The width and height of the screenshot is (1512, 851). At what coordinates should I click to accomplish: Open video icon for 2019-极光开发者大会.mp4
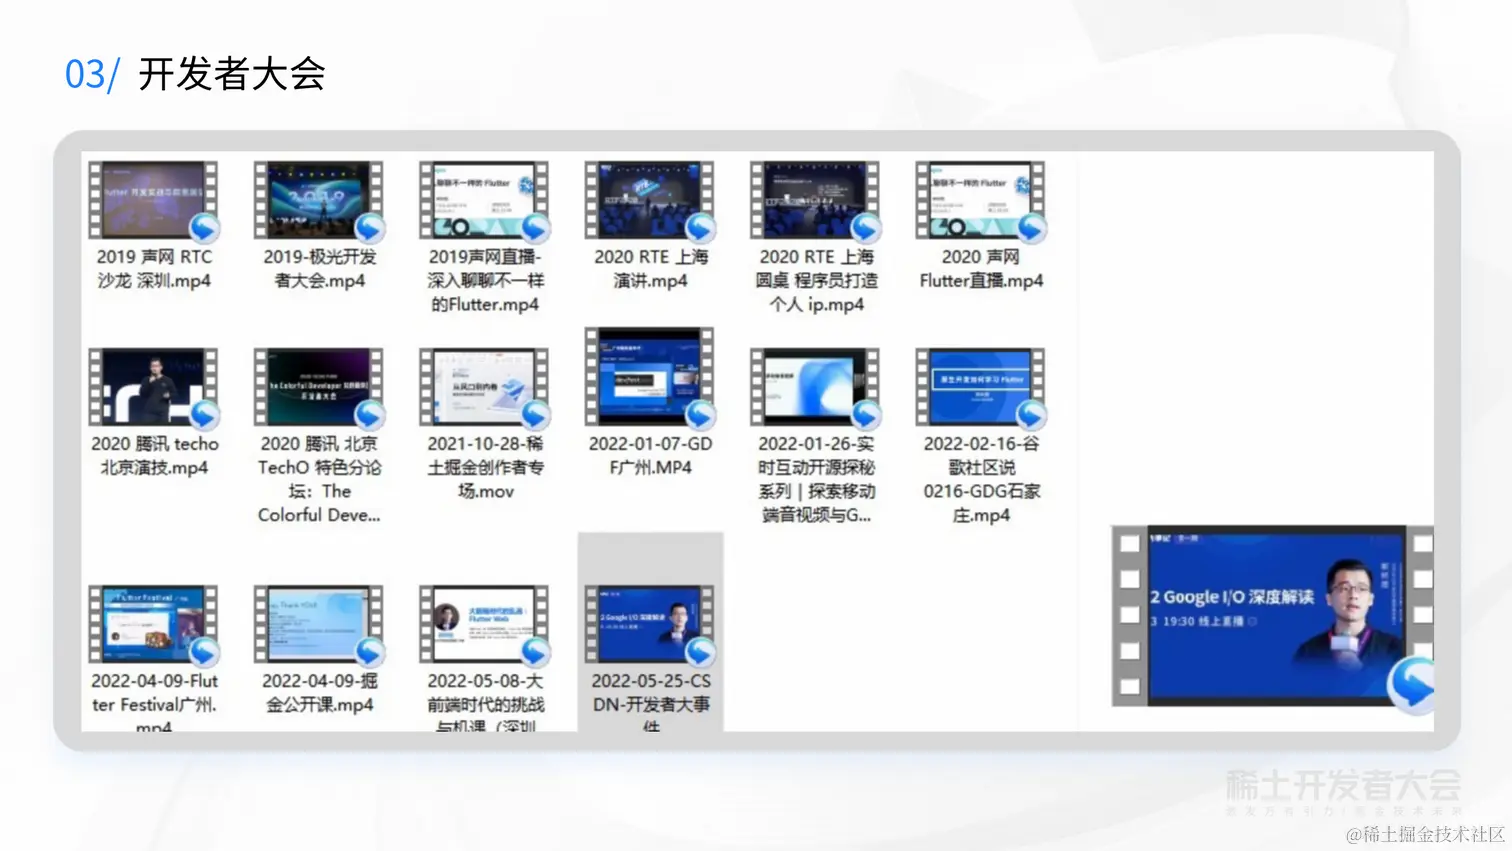click(319, 201)
